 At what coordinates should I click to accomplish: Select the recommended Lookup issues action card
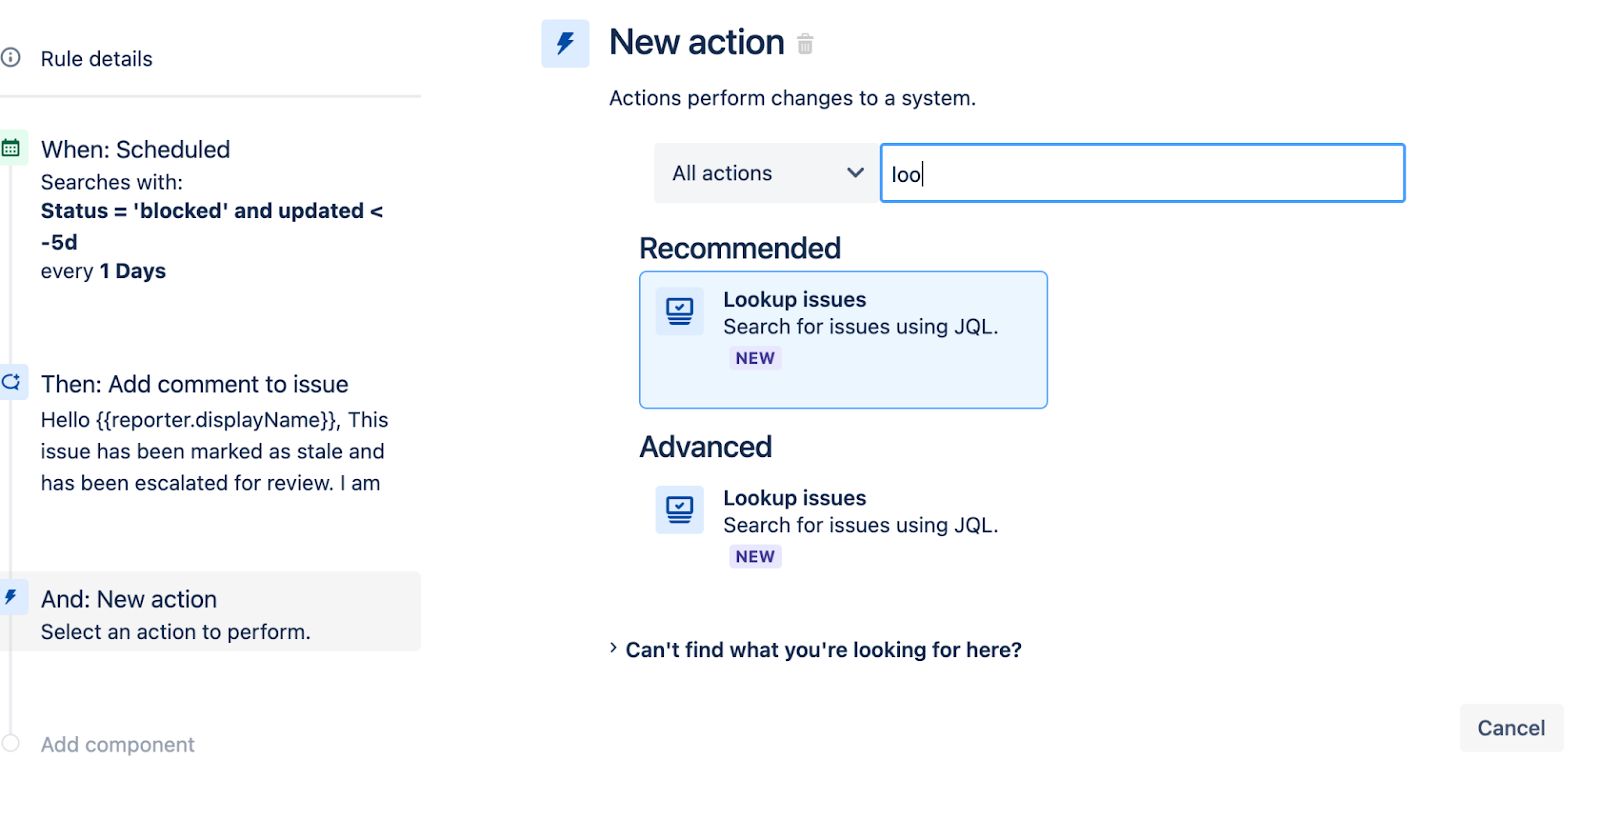point(842,339)
